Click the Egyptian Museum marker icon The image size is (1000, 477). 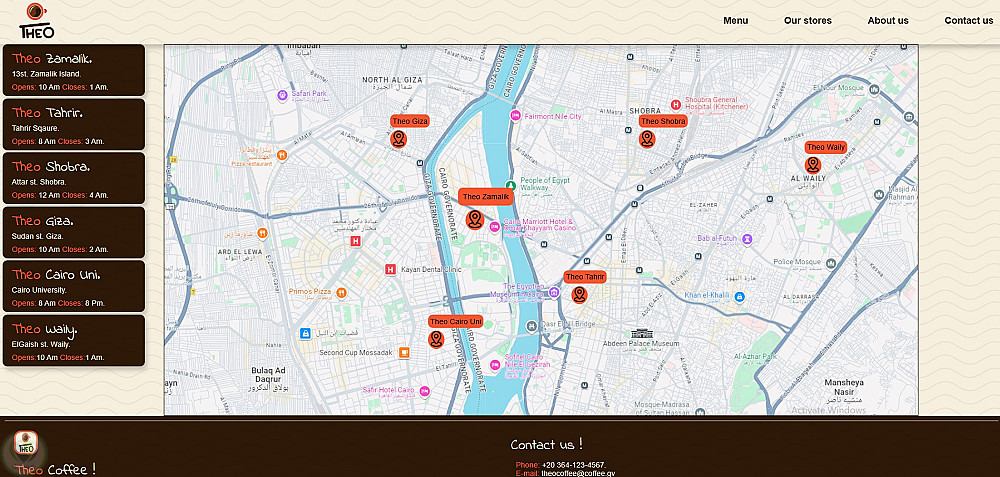[554, 293]
